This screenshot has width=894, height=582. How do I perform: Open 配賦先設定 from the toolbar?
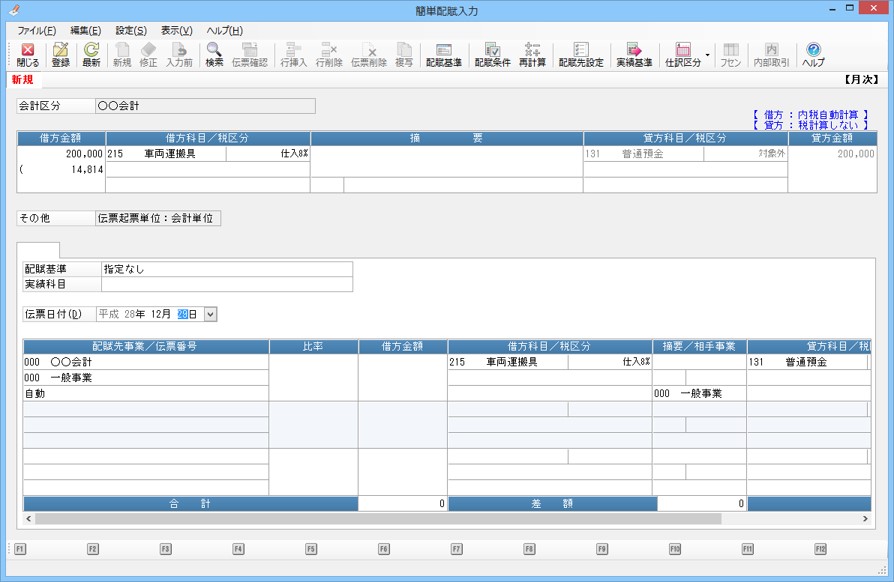tap(581, 54)
